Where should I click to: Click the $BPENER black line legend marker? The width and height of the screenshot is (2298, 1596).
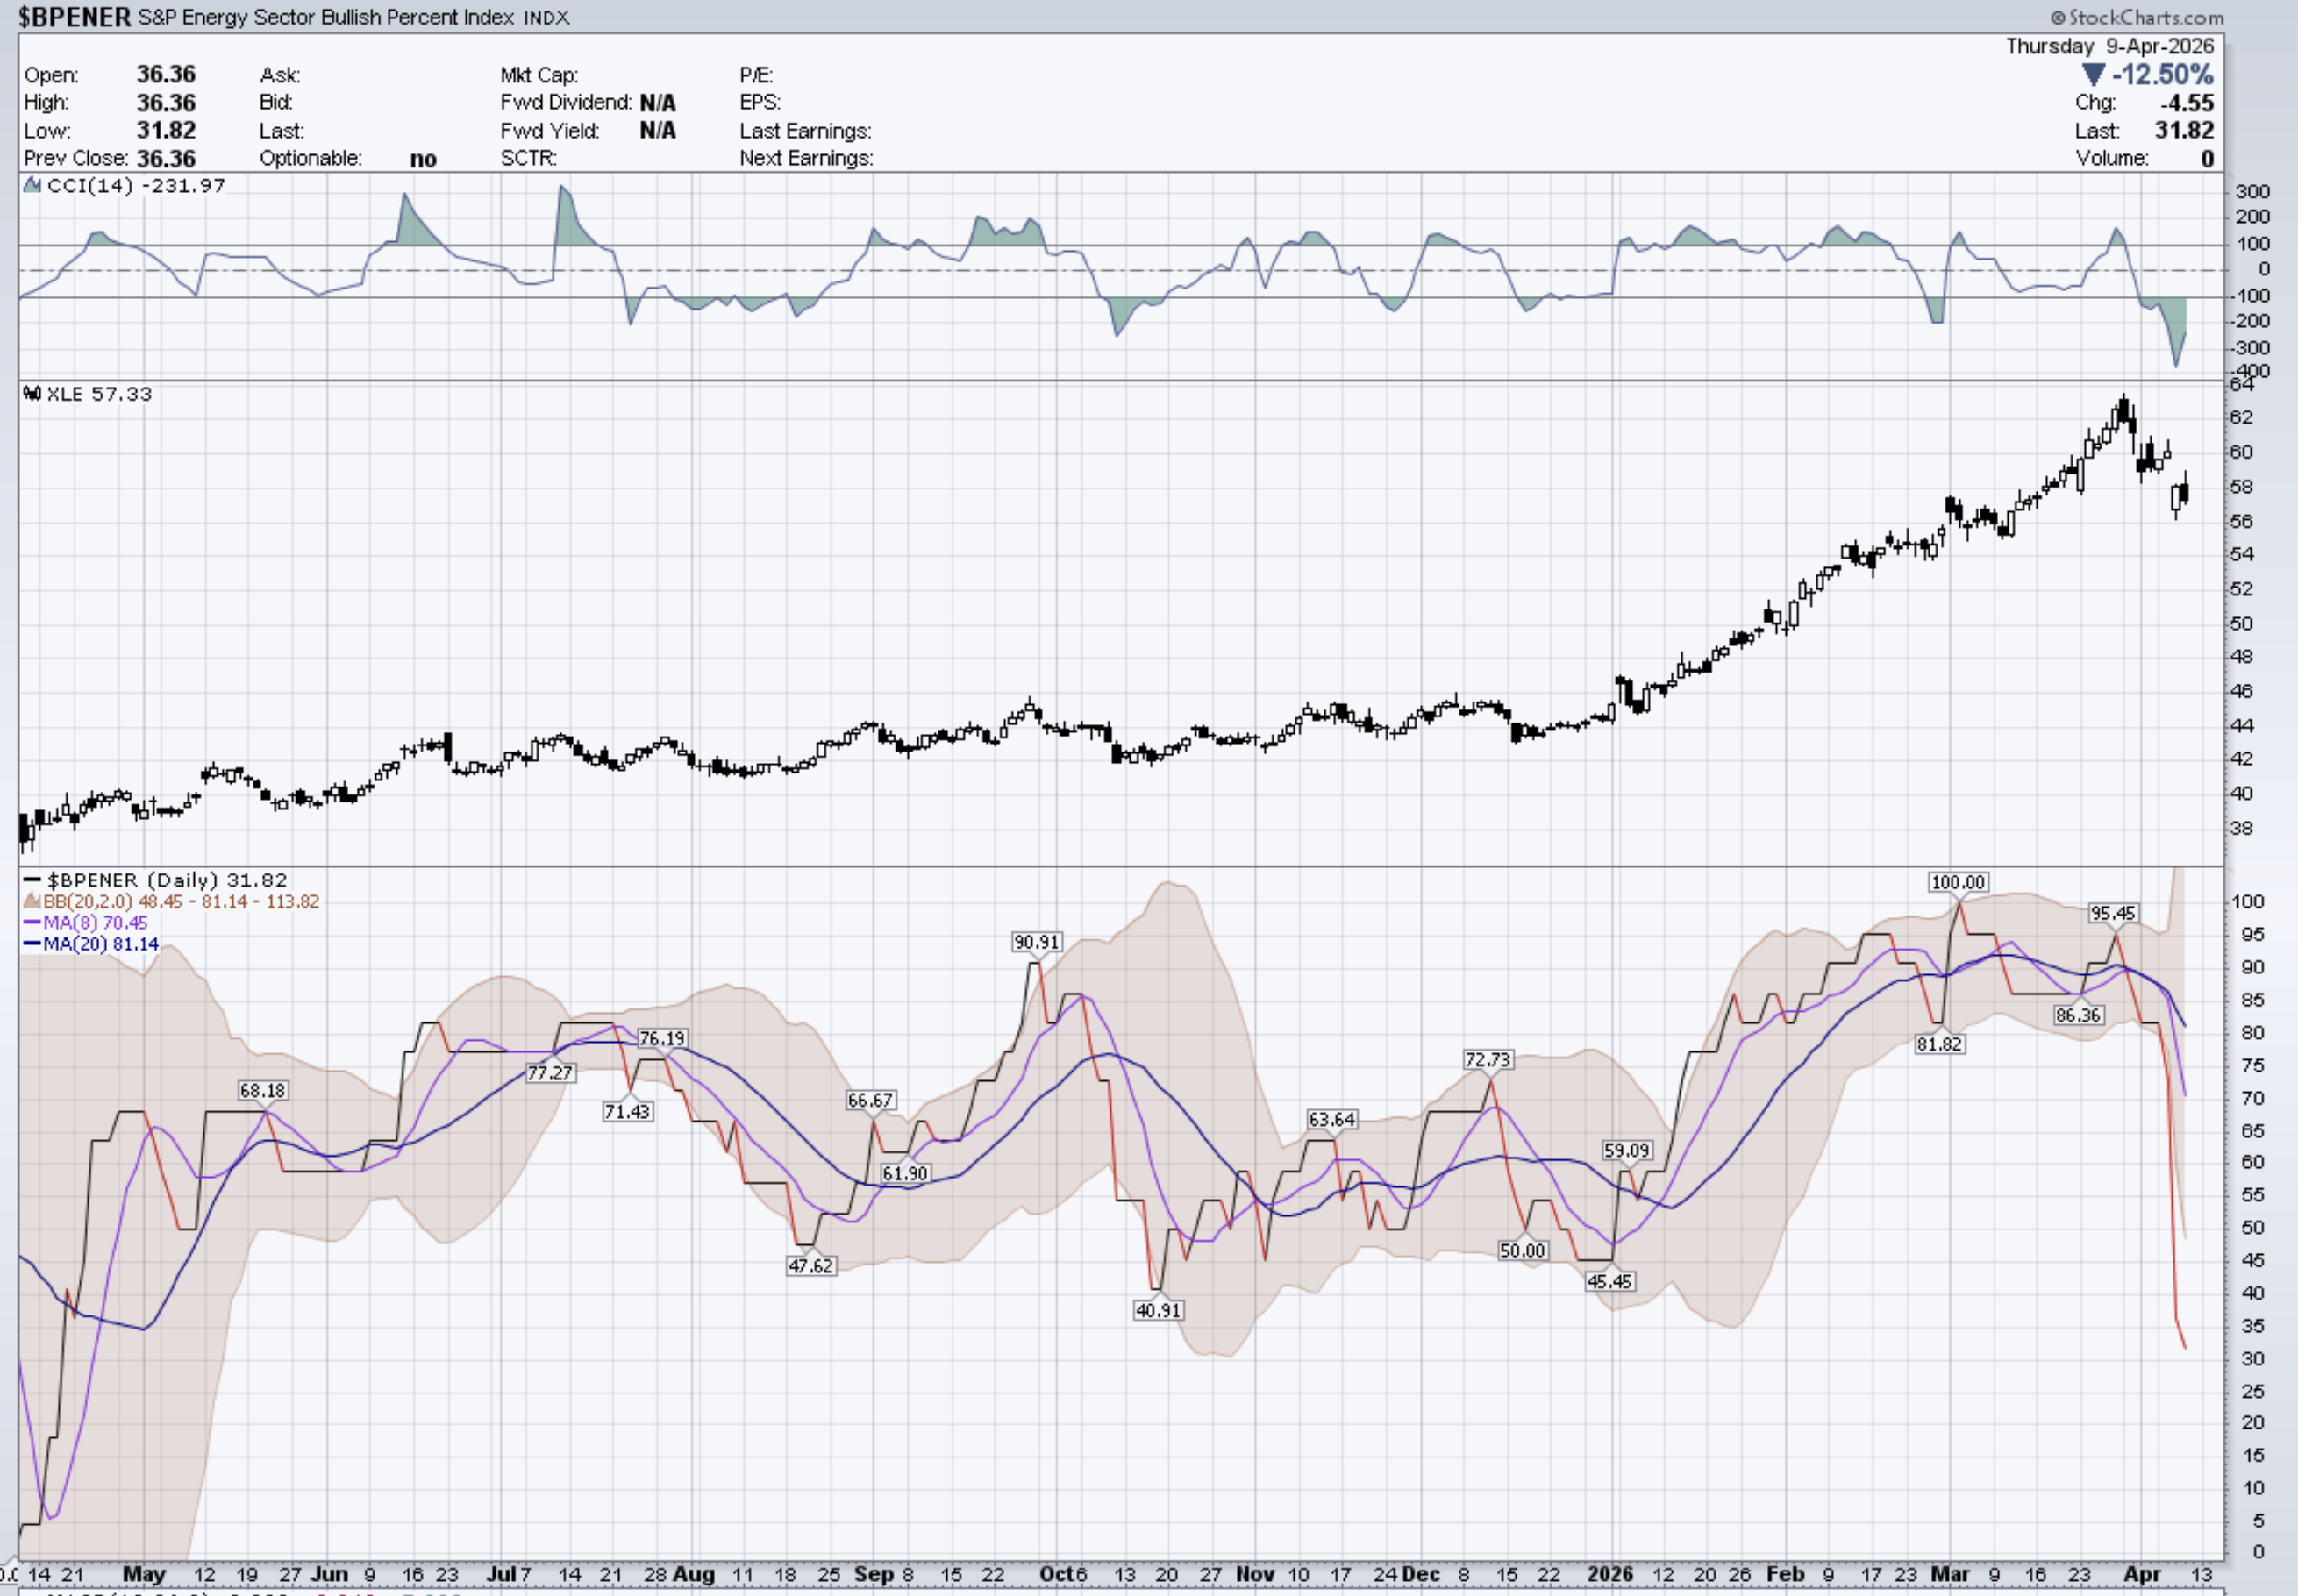pos(32,880)
